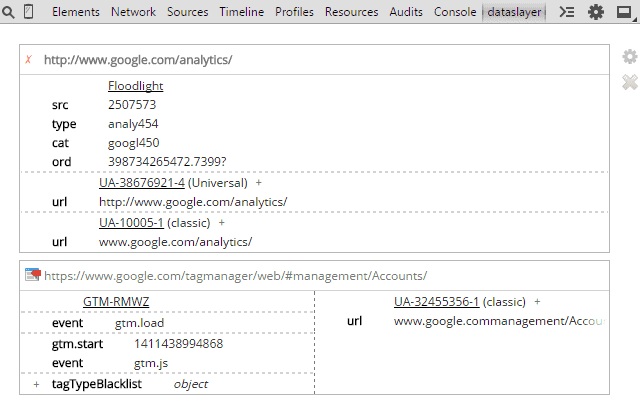Select src value 2507573
The height and width of the screenshot is (400, 640).
[132, 105]
